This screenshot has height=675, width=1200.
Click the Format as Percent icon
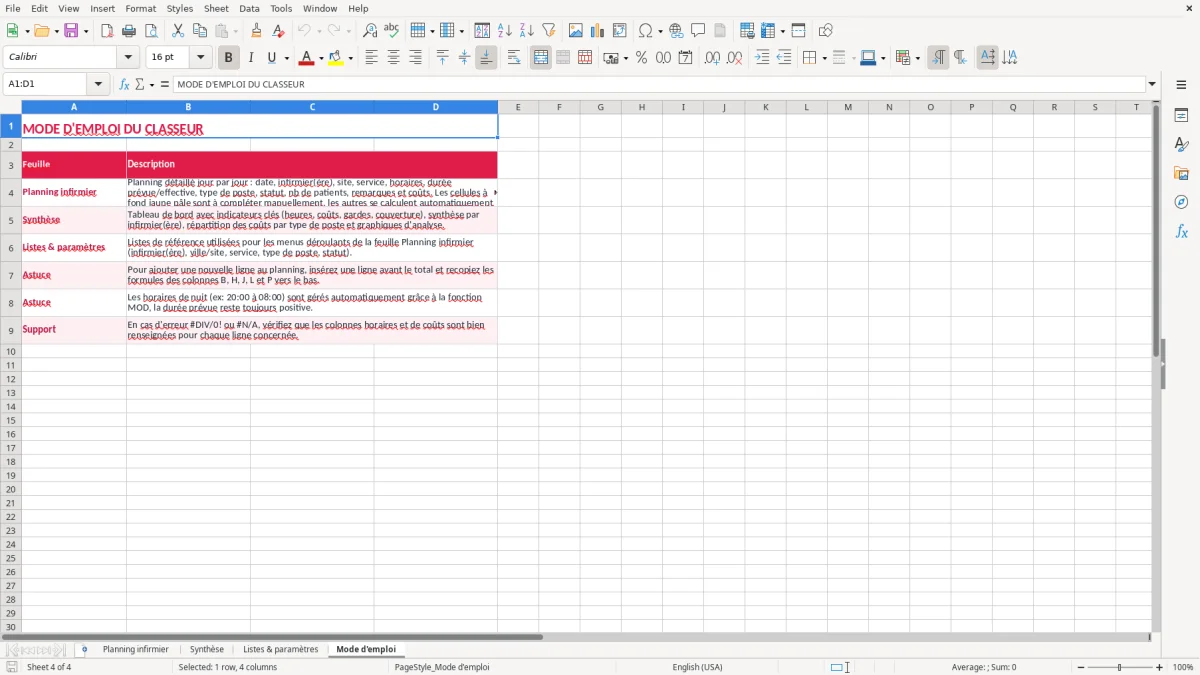(x=641, y=58)
